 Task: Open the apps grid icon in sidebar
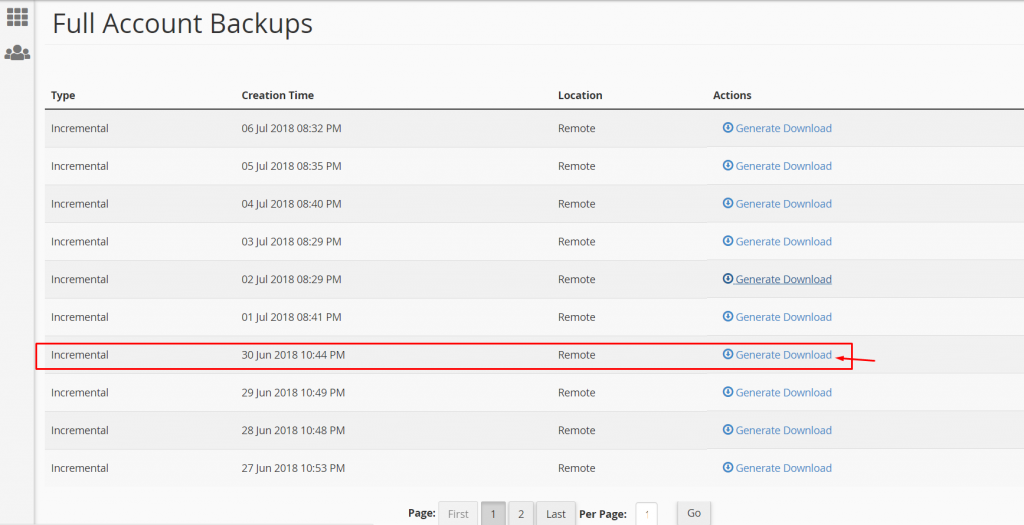[x=17, y=17]
